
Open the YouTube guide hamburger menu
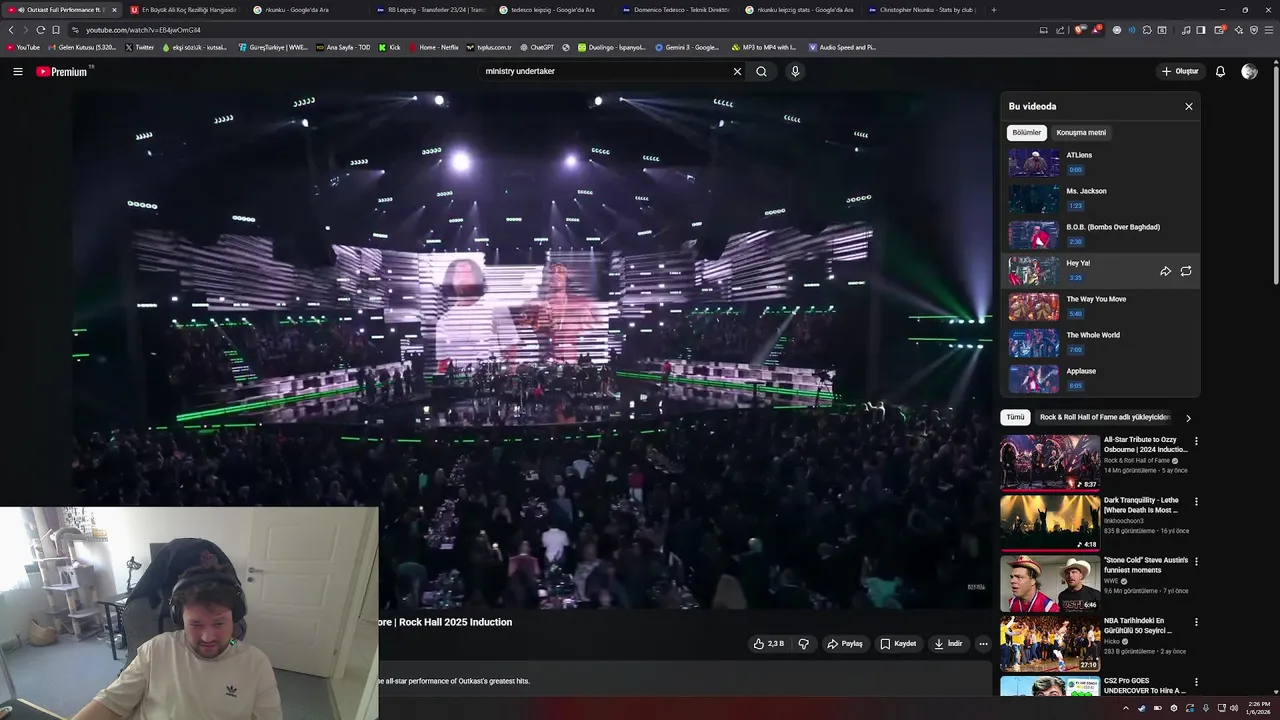click(x=18, y=72)
